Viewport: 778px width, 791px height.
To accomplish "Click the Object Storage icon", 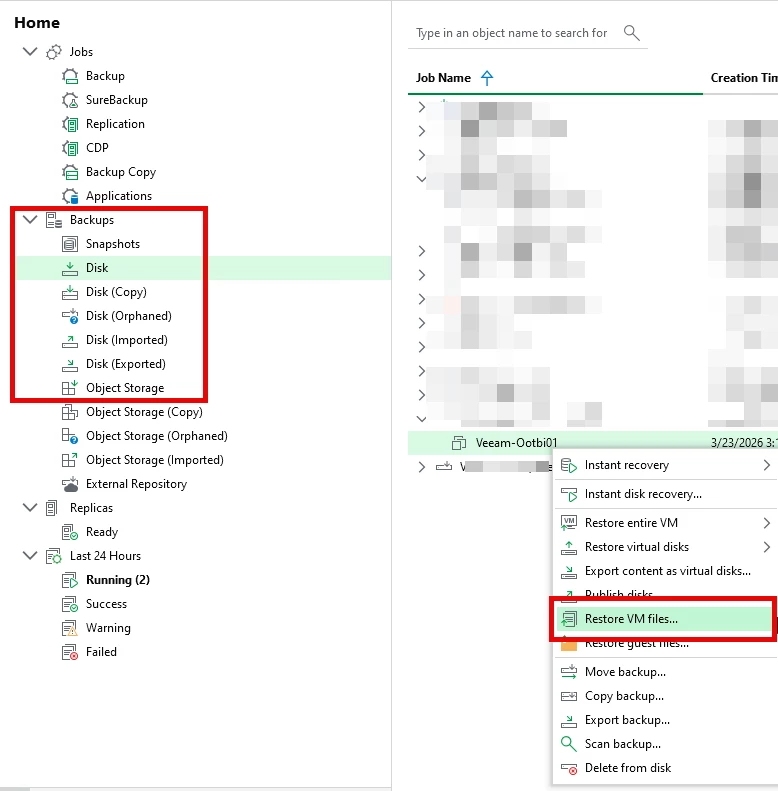I will [x=70, y=388].
